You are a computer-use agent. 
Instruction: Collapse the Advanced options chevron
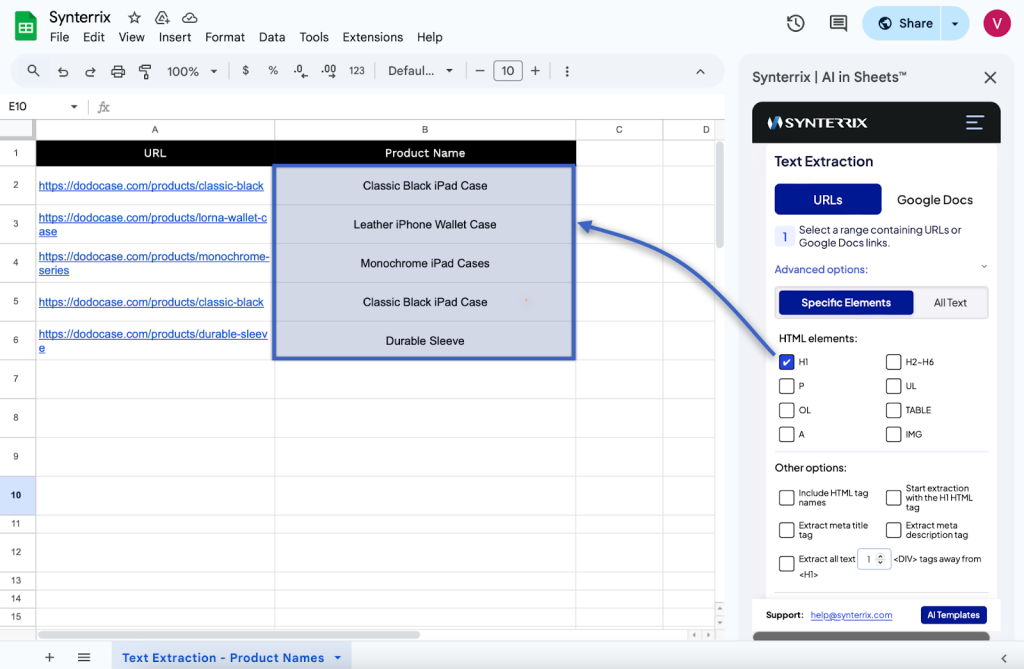click(x=984, y=267)
